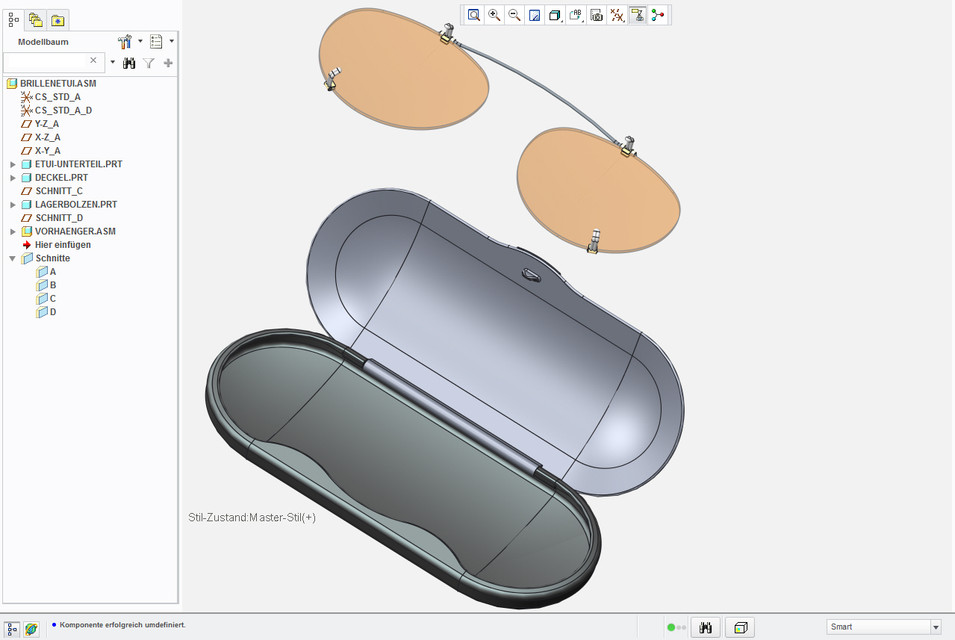Collapse the Schnitte tree node
955x640 pixels.
click(13, 258)
